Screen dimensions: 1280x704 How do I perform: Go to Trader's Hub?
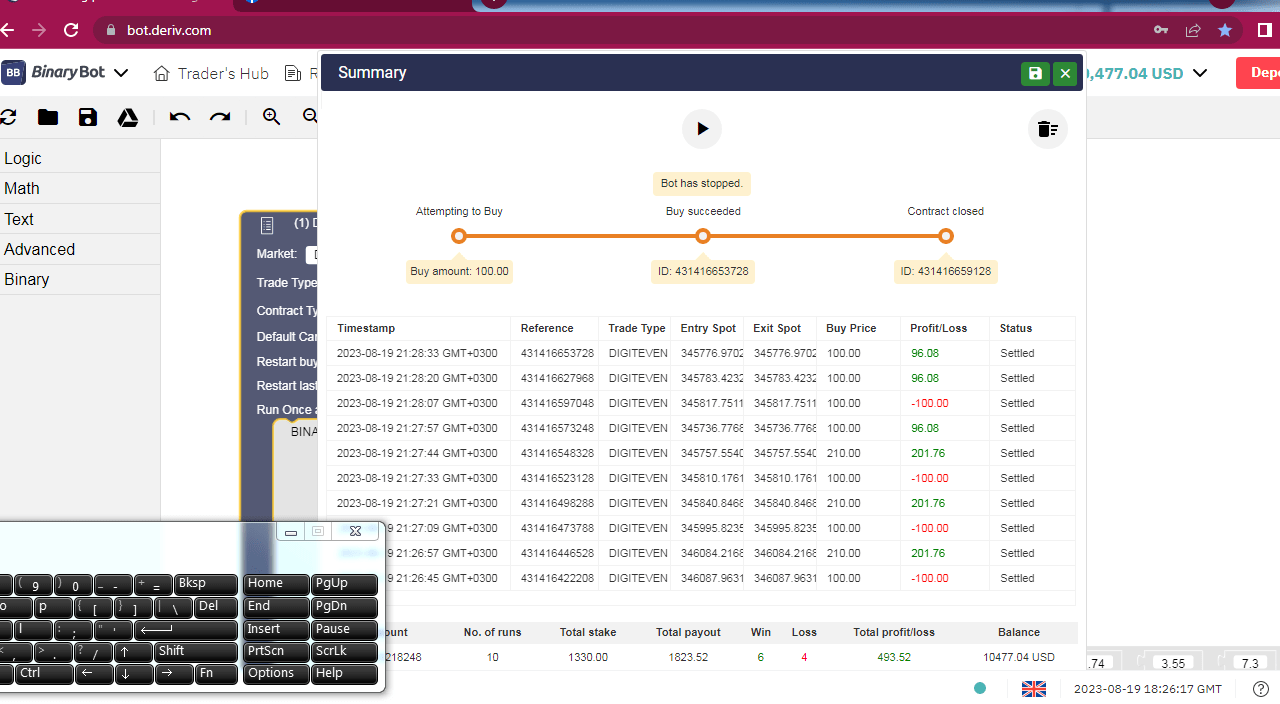pos(211,73)
